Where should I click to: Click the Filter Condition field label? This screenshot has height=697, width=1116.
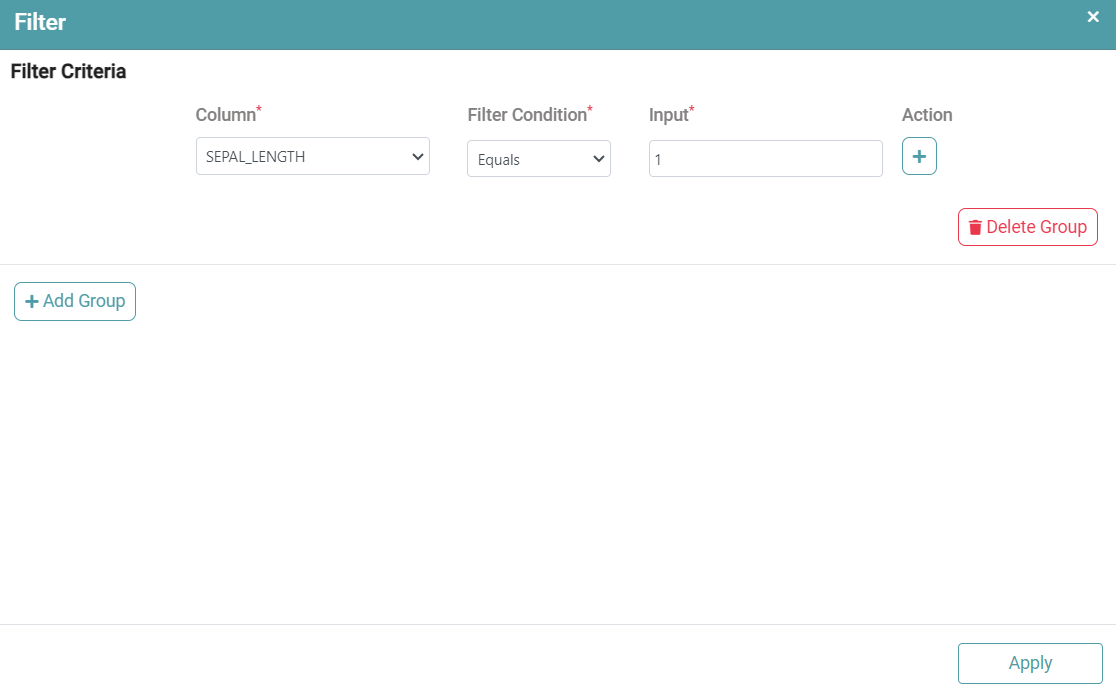point(526,115)
